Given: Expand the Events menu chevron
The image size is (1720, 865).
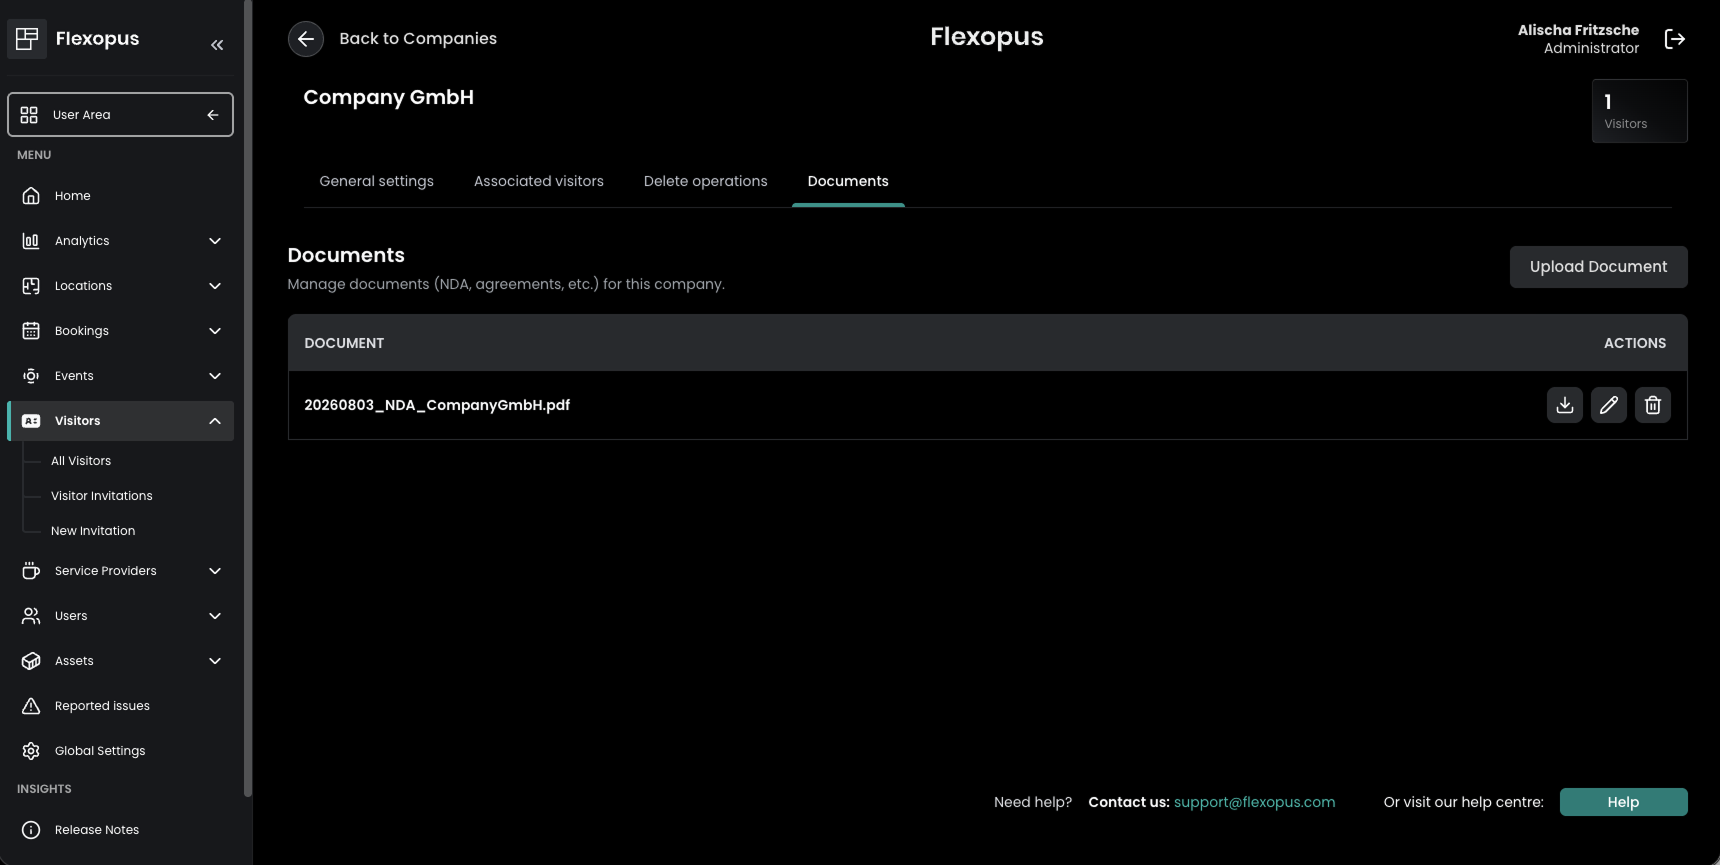Looking at the screenshot, I should click(x=215, y=376).
